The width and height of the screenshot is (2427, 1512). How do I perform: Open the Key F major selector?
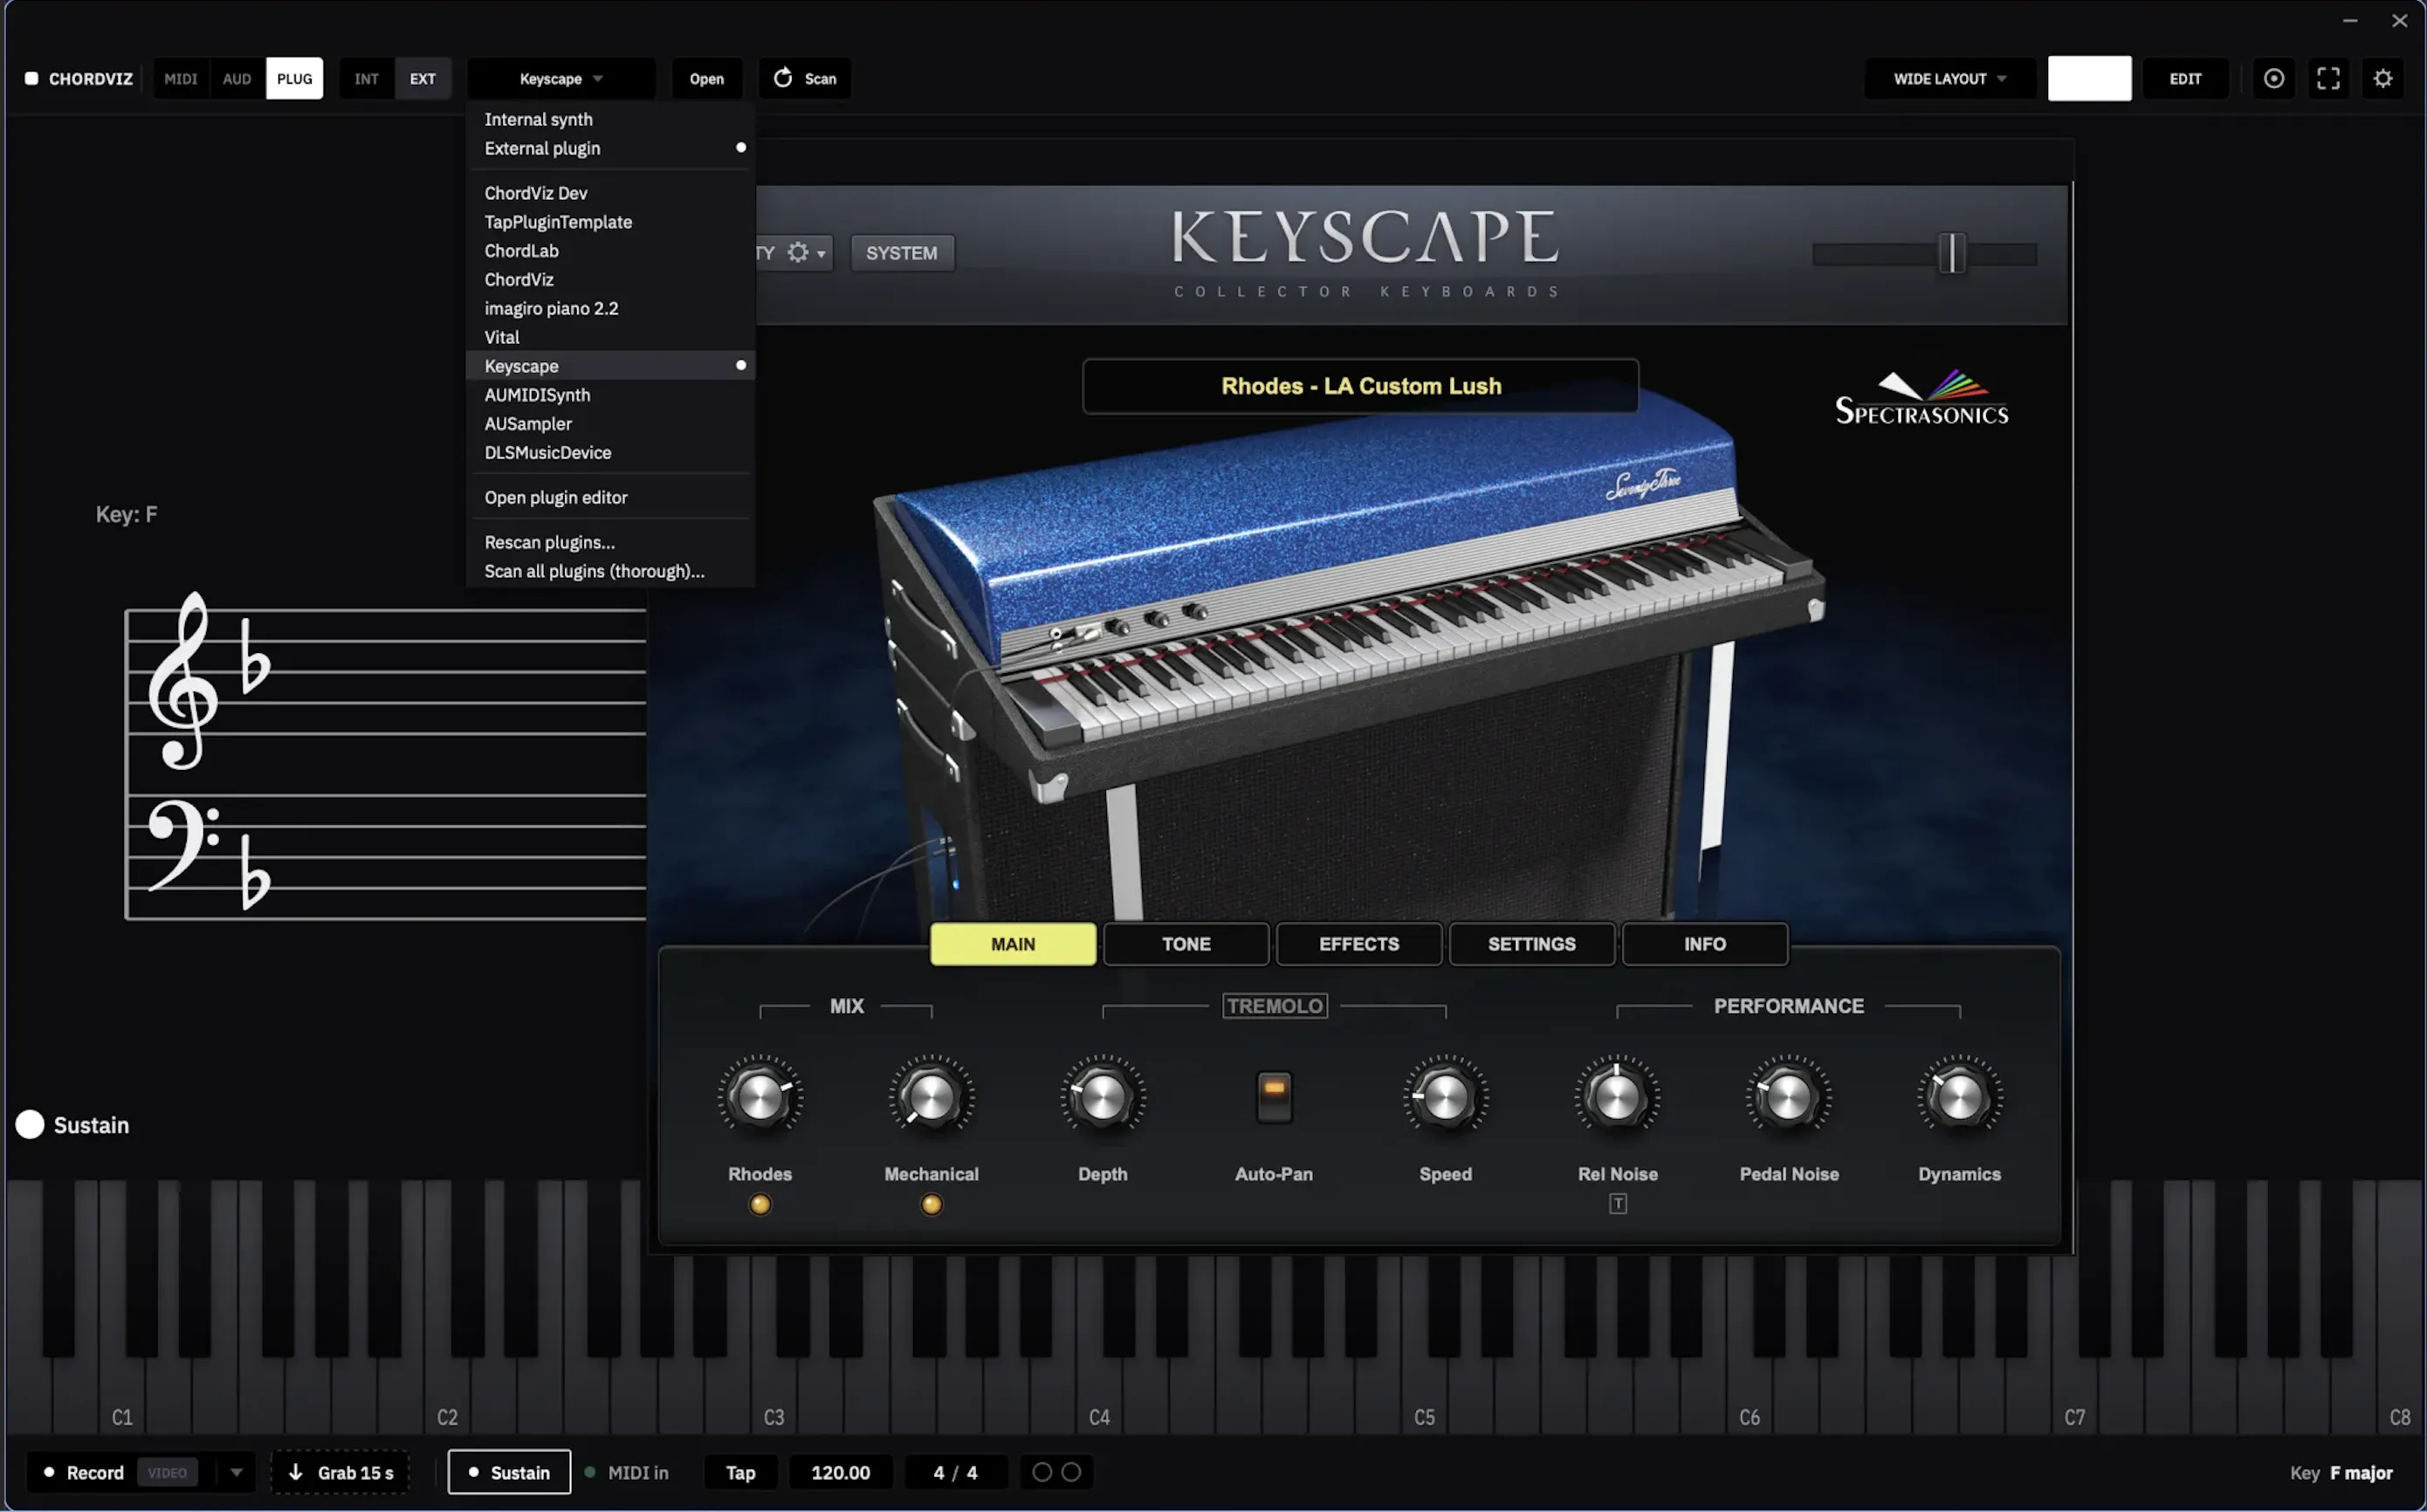click(x=2341, y=1473)
